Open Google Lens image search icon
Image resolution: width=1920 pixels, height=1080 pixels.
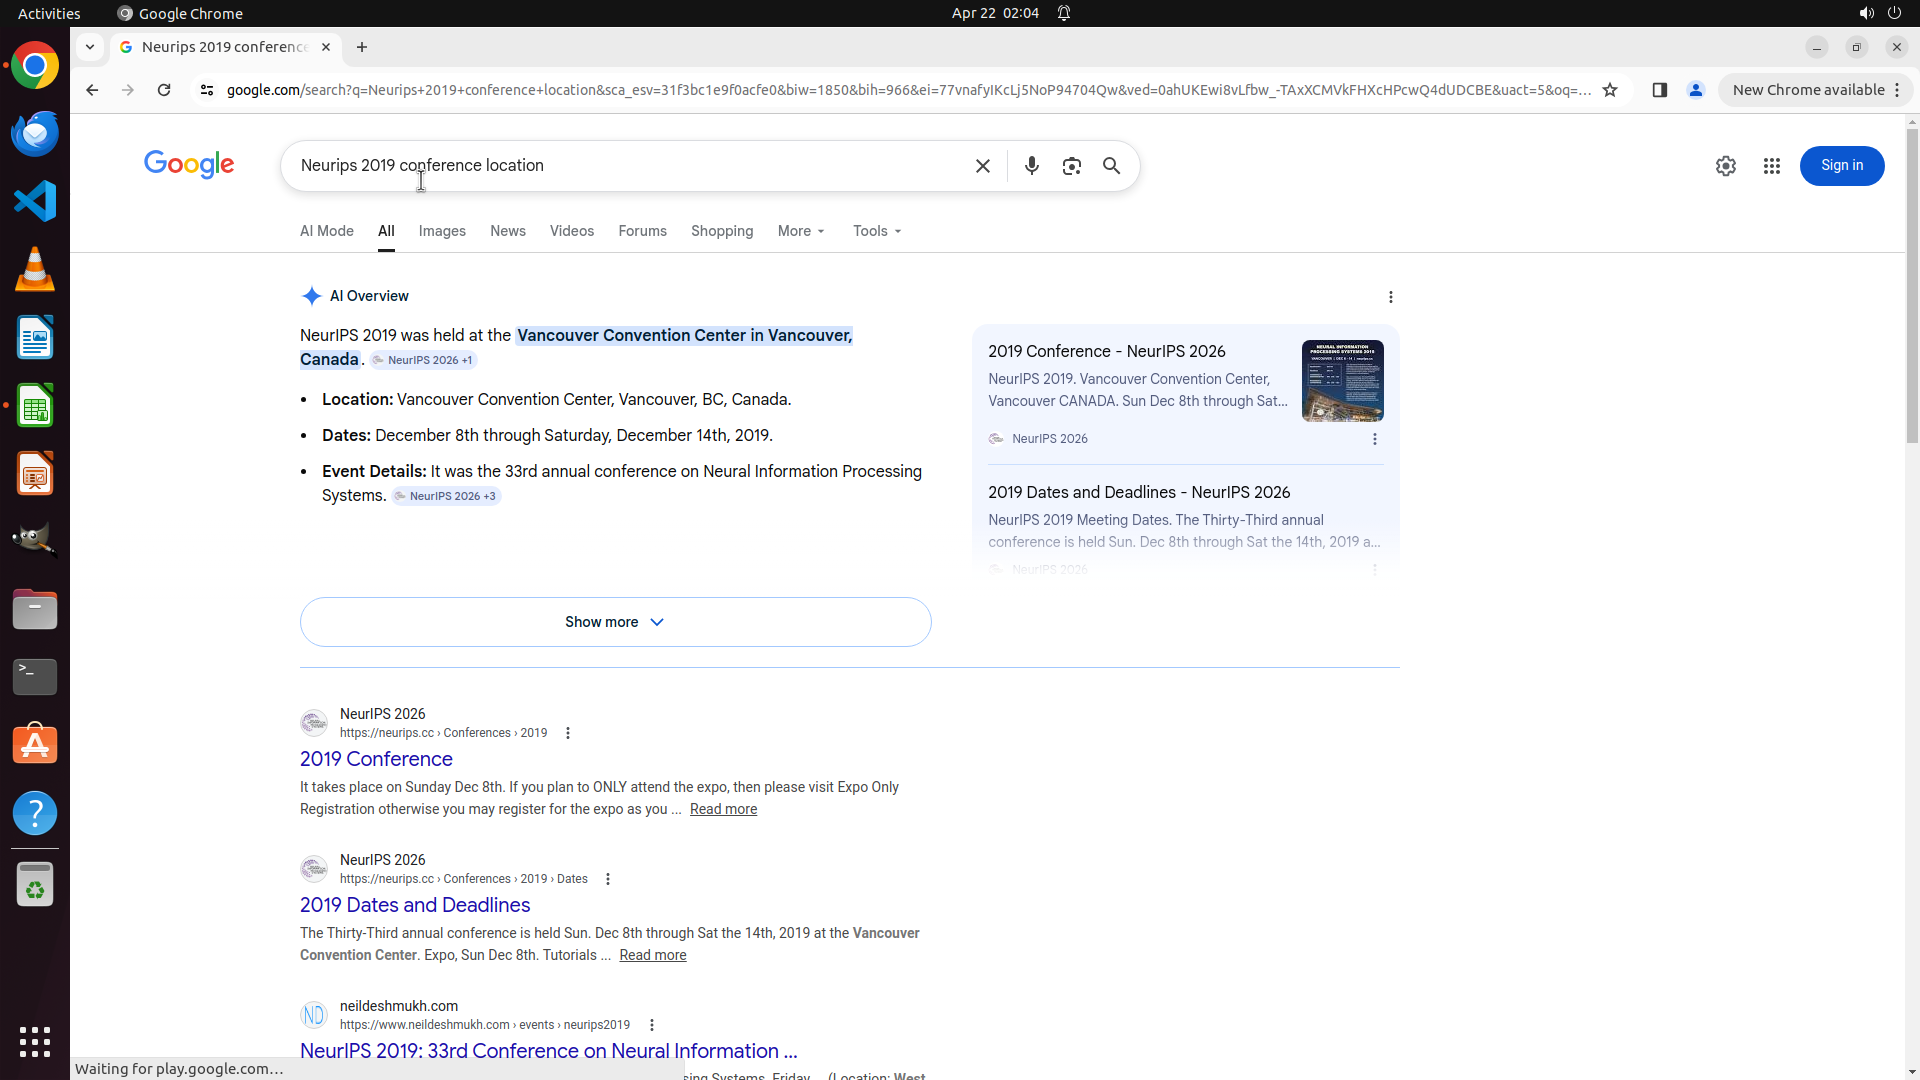click(x=1071, y=166)
